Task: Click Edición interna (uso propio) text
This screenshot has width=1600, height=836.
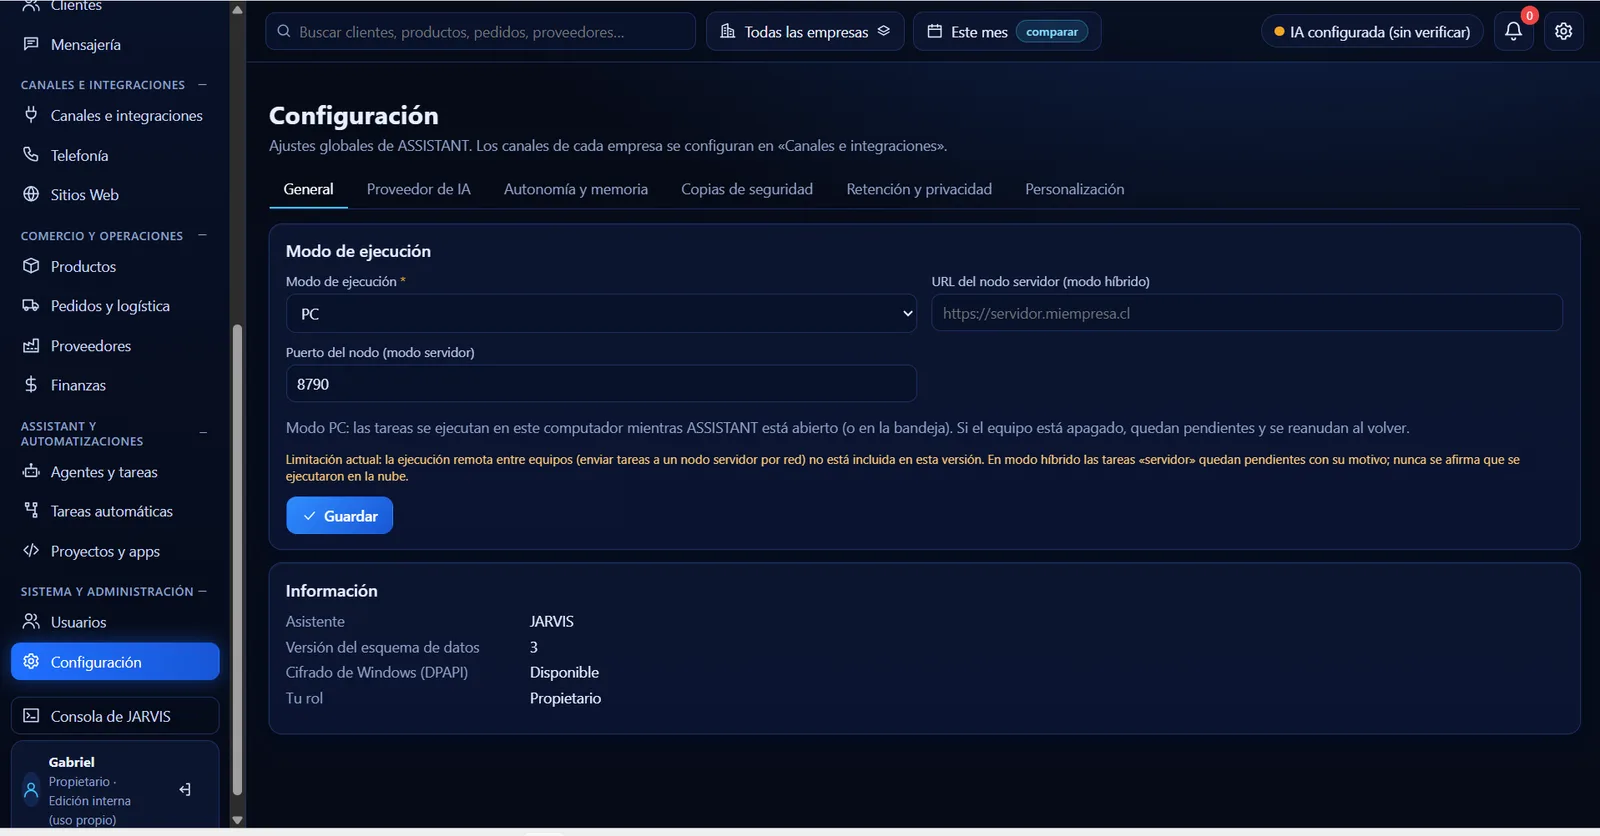Action: [x=90, y=810]
